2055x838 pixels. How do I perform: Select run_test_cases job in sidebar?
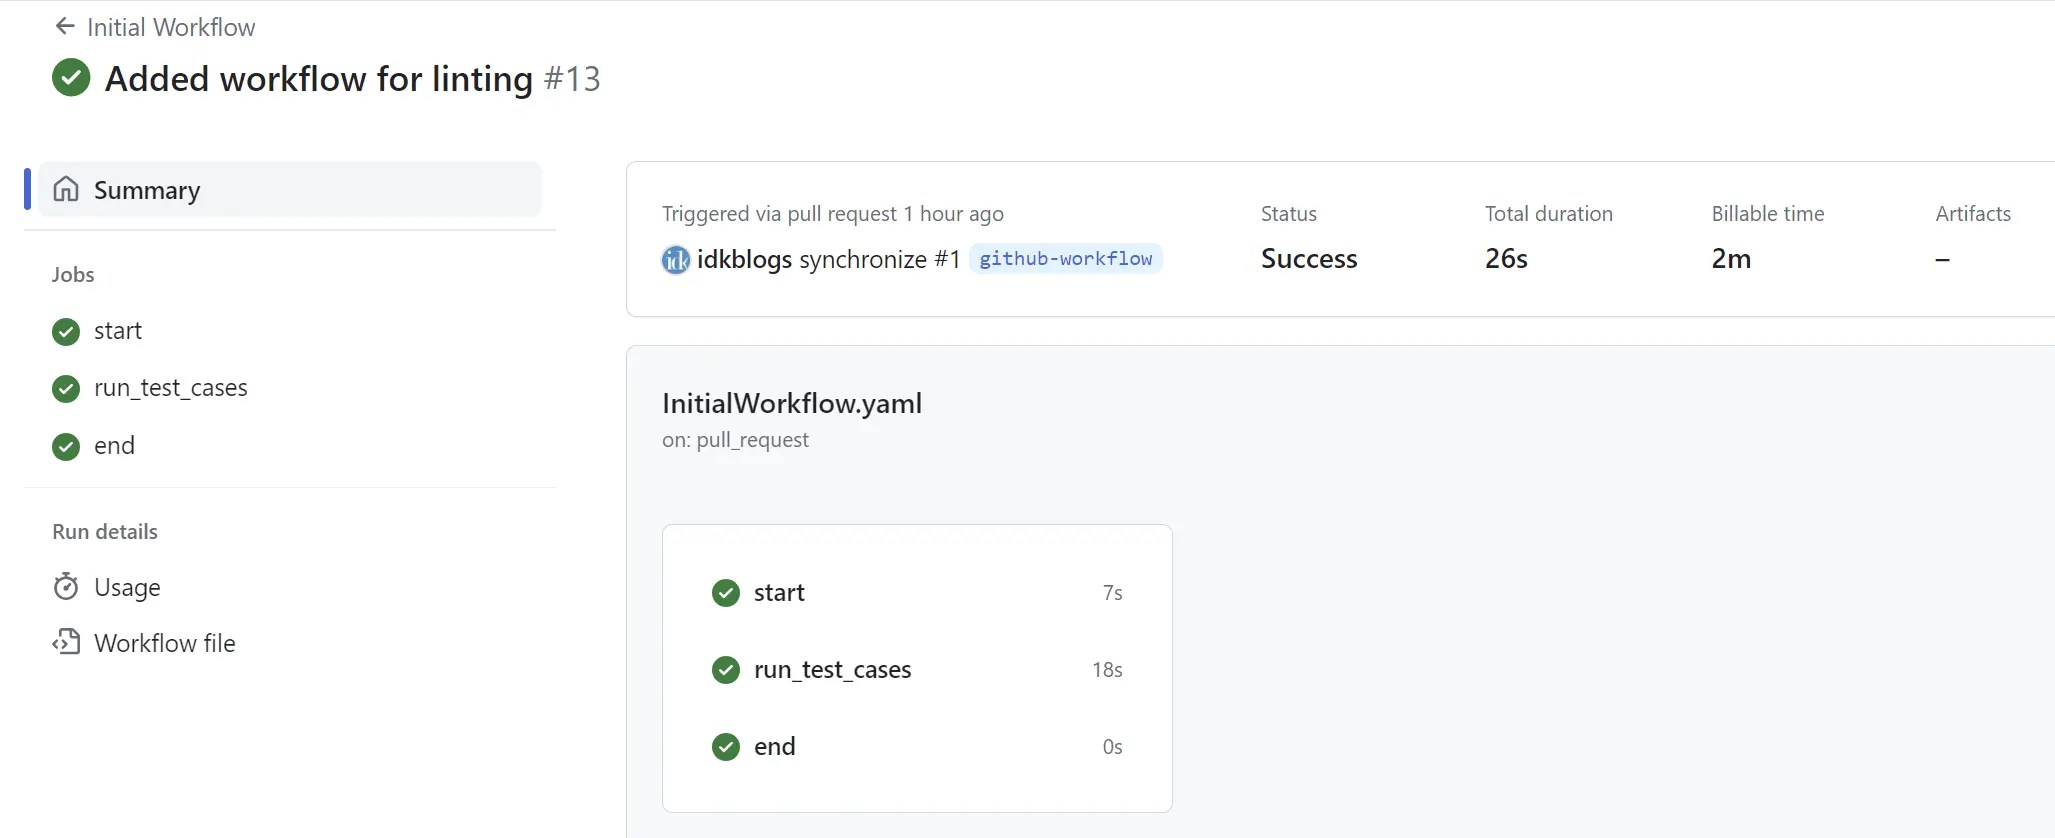click(171, 388)
